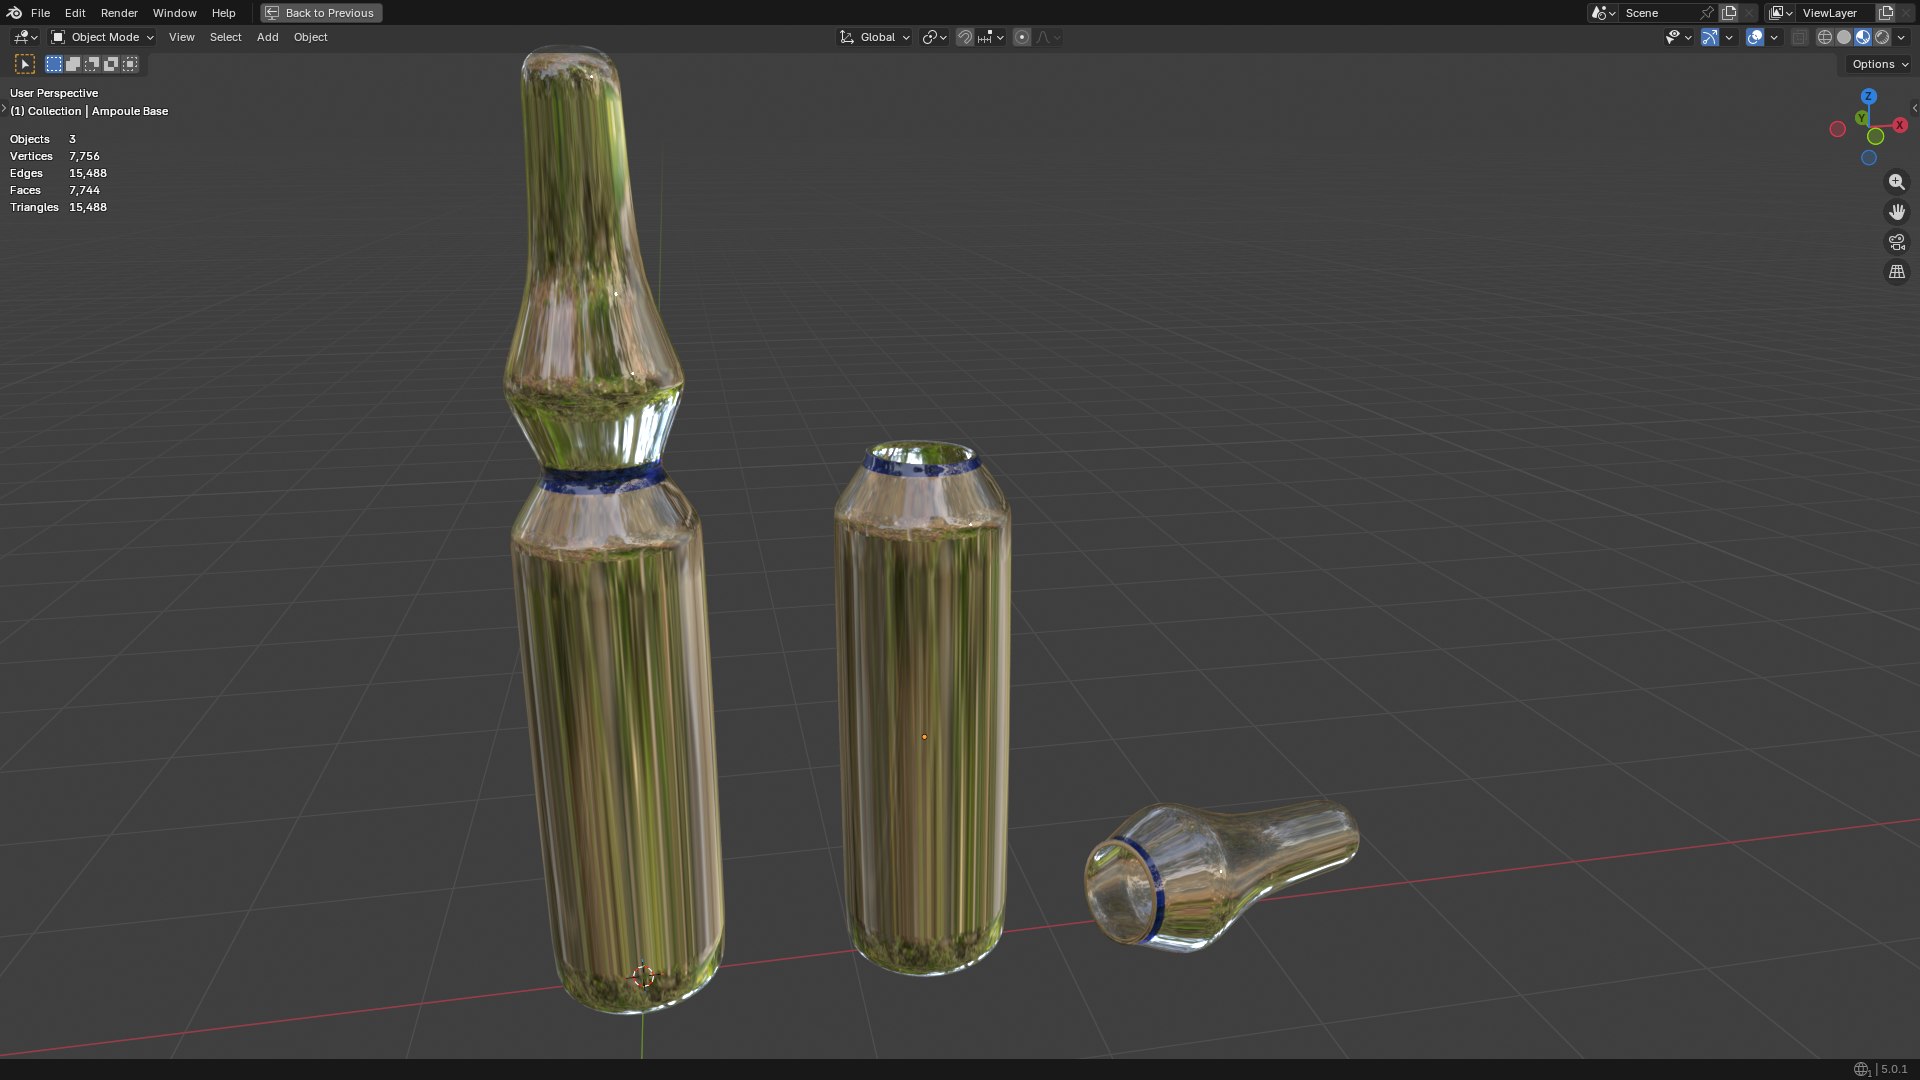This screenshot has height=1080, width=1920.
Task: Choose the Subtract Existing Selection mode icon
Action: tap(92, 64)
